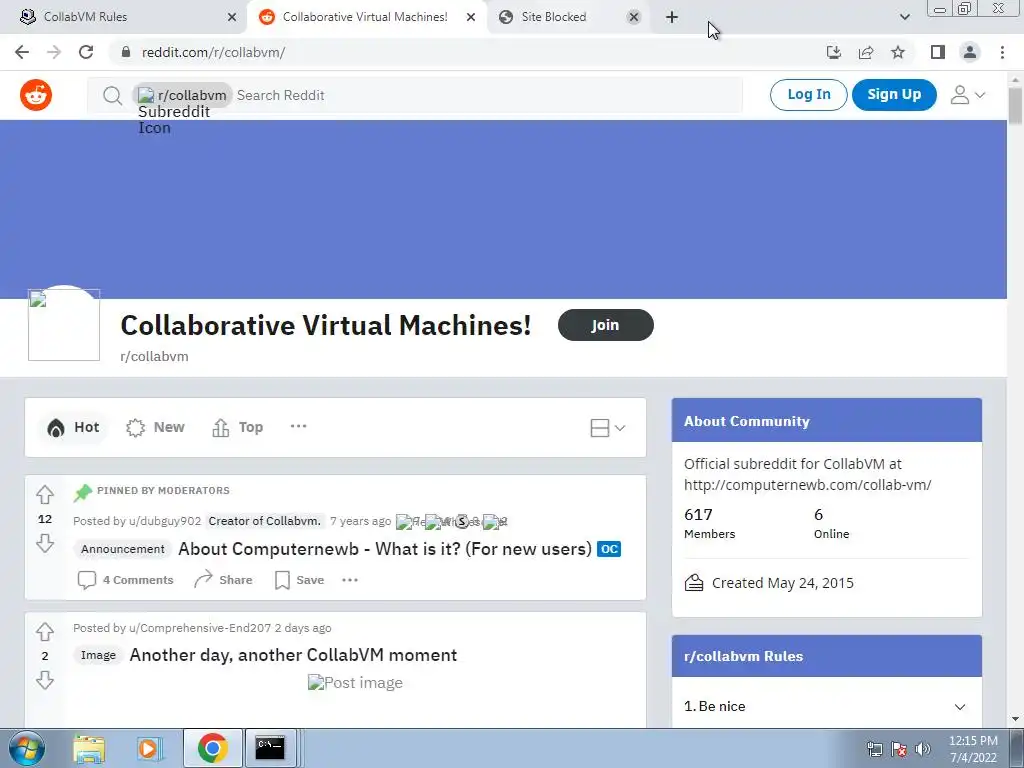The width and height of the screenshot is (1024, 768).
Task: Go back with browser back arrow
Action: click(x=22, y=52)
